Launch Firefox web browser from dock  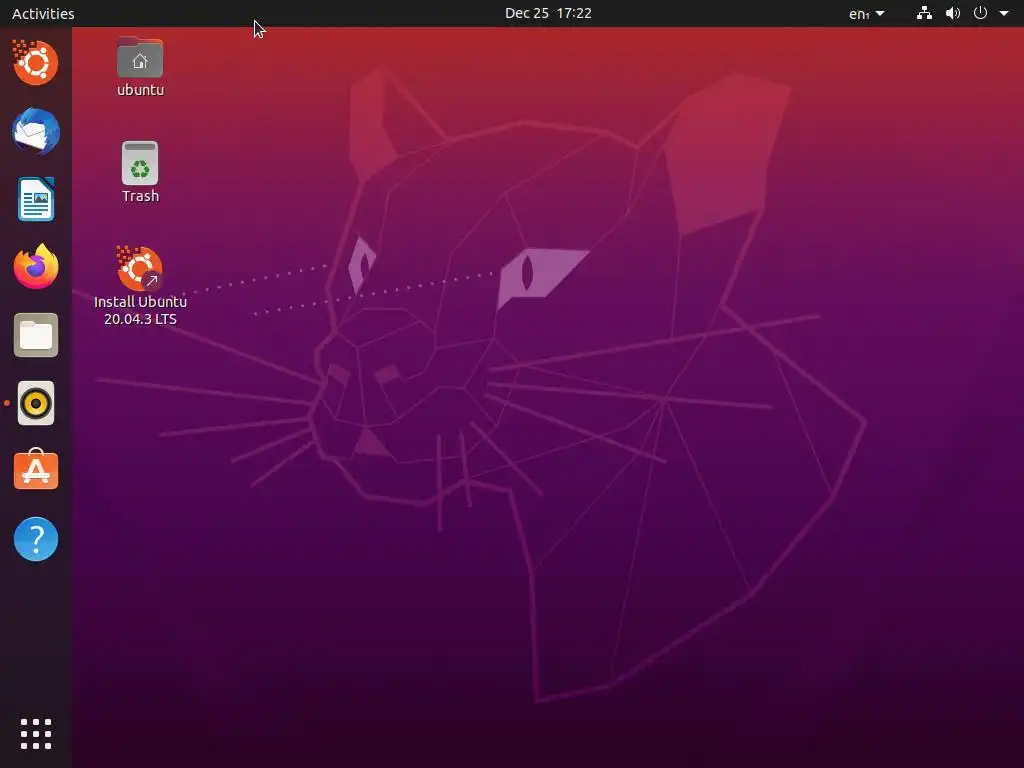[35, 266]
